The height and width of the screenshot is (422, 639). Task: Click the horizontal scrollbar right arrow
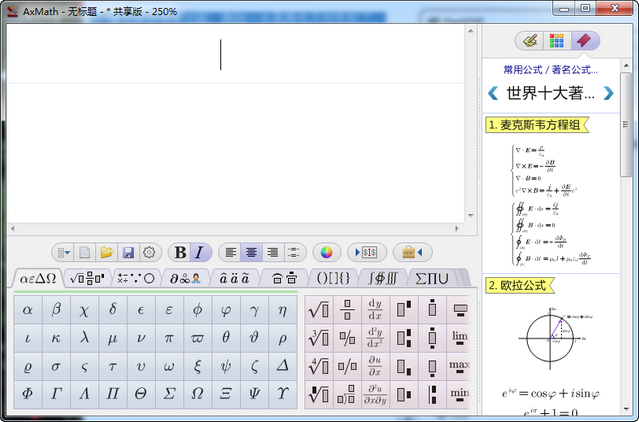click(x=457, y=229)
